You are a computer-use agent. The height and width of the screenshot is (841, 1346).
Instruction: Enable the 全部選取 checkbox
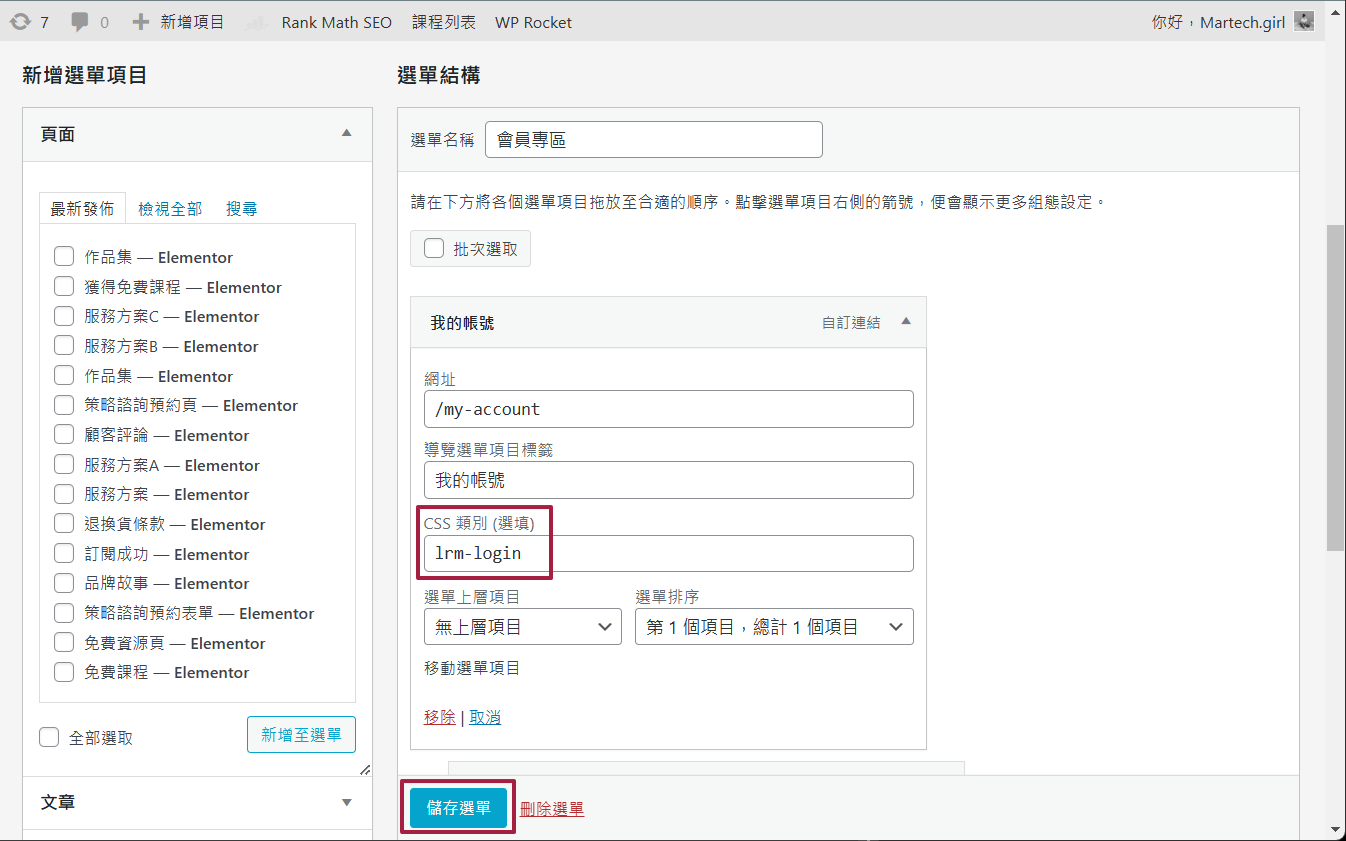pos(49,737)
